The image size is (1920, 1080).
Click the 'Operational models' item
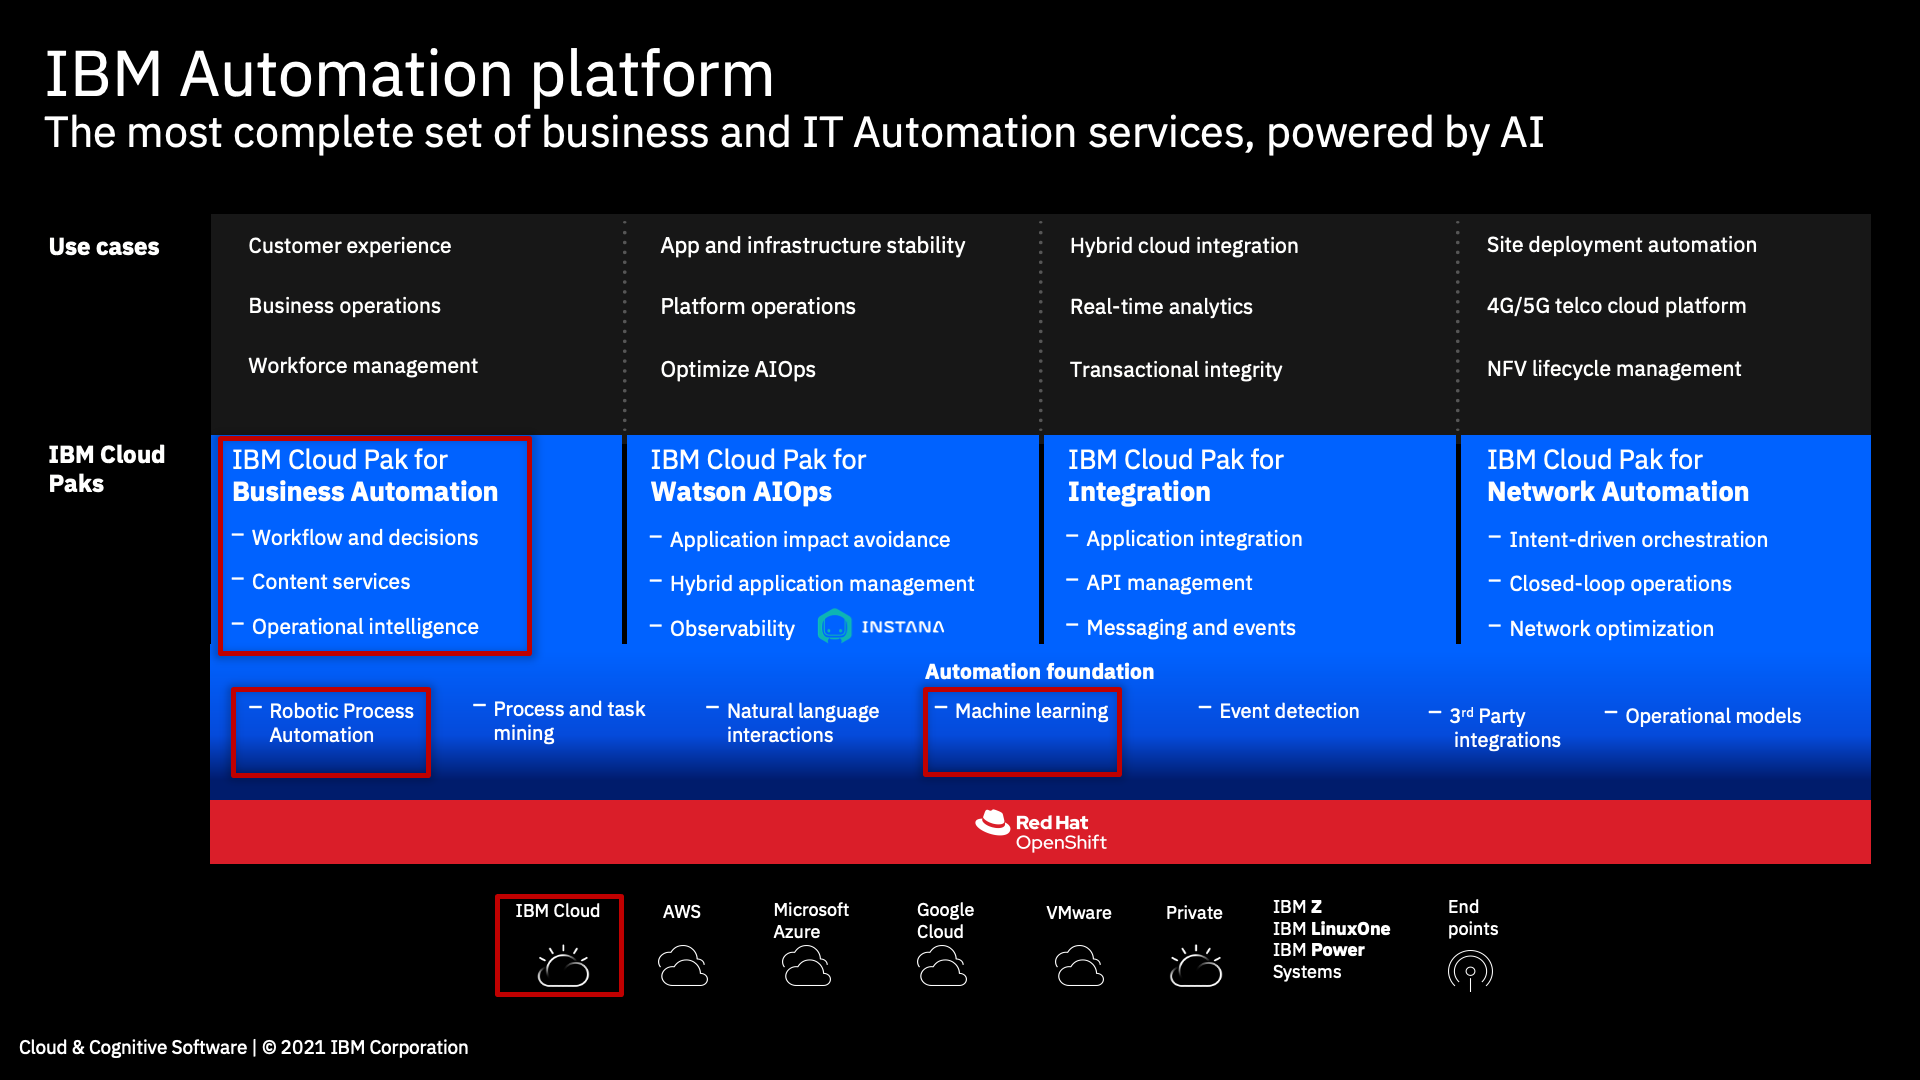(1713, 716)
